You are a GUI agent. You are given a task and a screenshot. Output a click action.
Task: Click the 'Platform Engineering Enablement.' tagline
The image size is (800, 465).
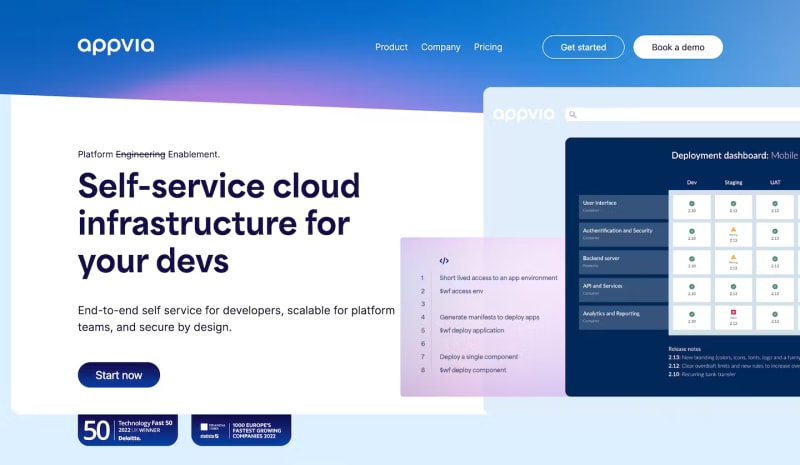click(148, 154)
